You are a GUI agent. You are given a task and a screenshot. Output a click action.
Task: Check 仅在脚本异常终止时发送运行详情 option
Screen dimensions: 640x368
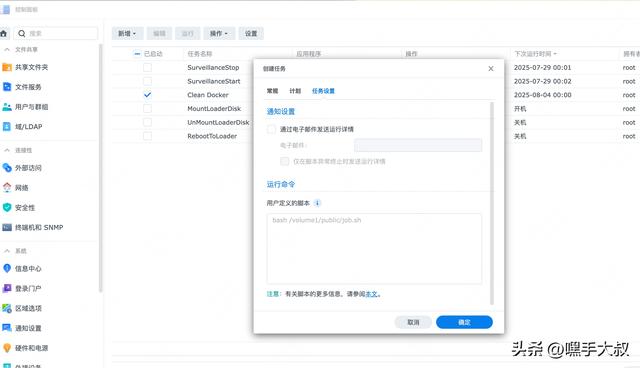284,161
